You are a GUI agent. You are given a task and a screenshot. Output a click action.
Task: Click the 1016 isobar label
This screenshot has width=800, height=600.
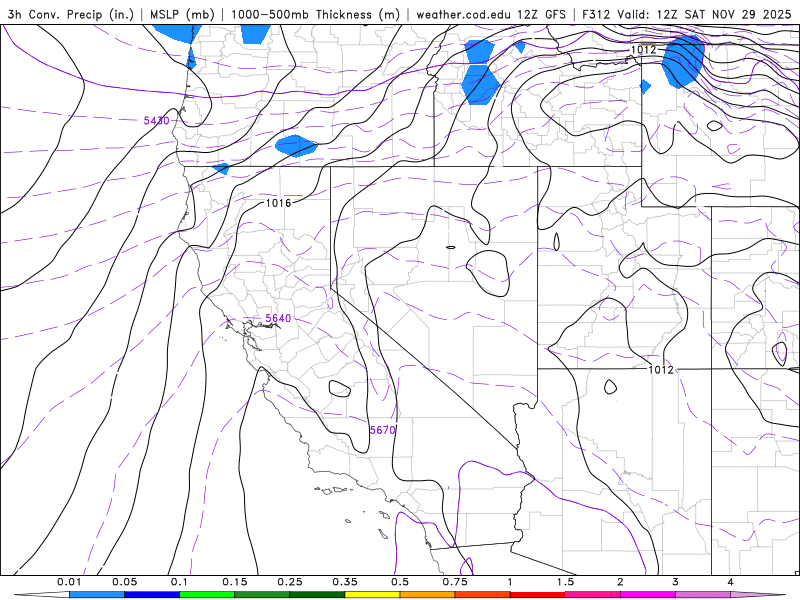point(279,203)
